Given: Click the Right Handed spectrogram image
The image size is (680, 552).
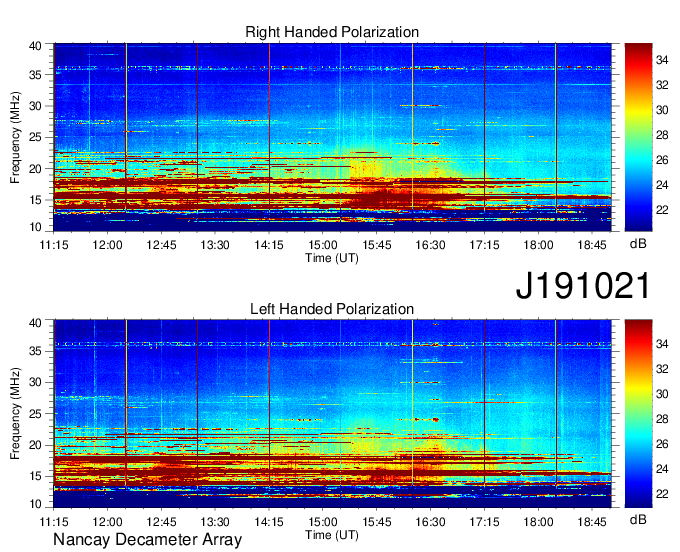Looking at the screenshot, I should 332,137.
